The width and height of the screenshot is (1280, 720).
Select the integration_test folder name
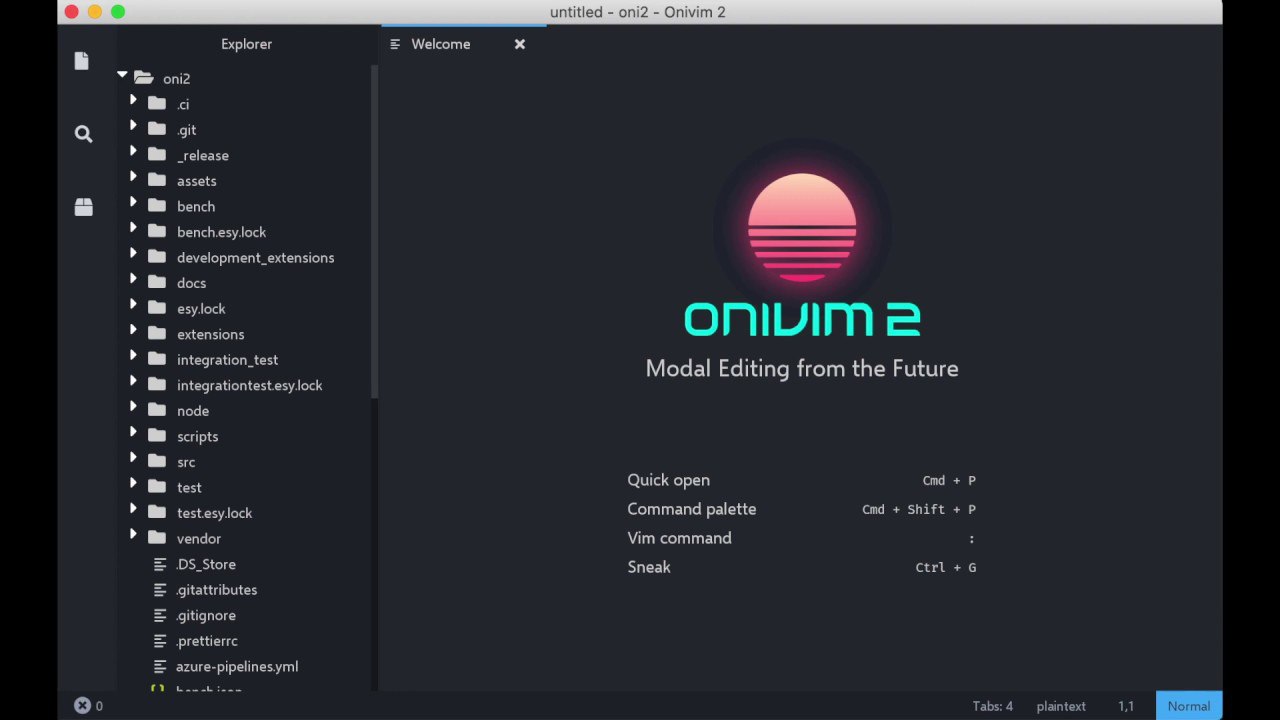[227, 359]
